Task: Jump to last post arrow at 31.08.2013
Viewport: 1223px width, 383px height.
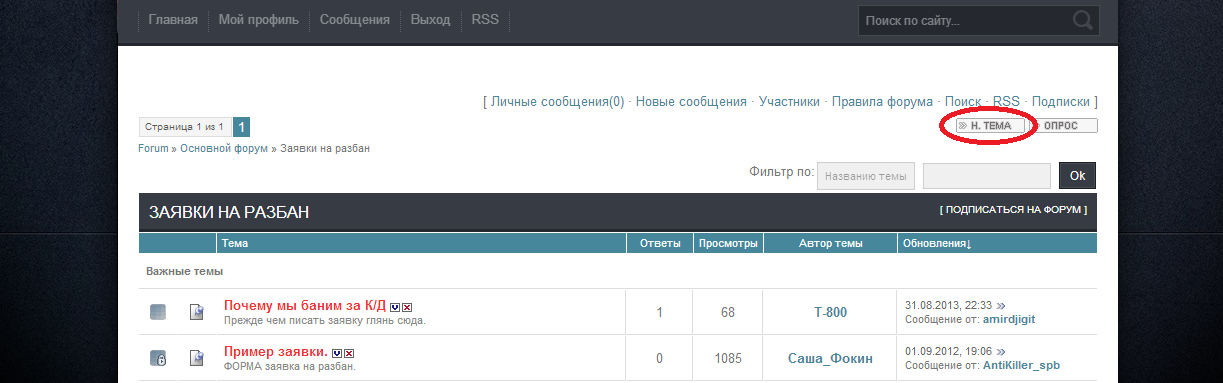Action: [x=1001, y=306]
